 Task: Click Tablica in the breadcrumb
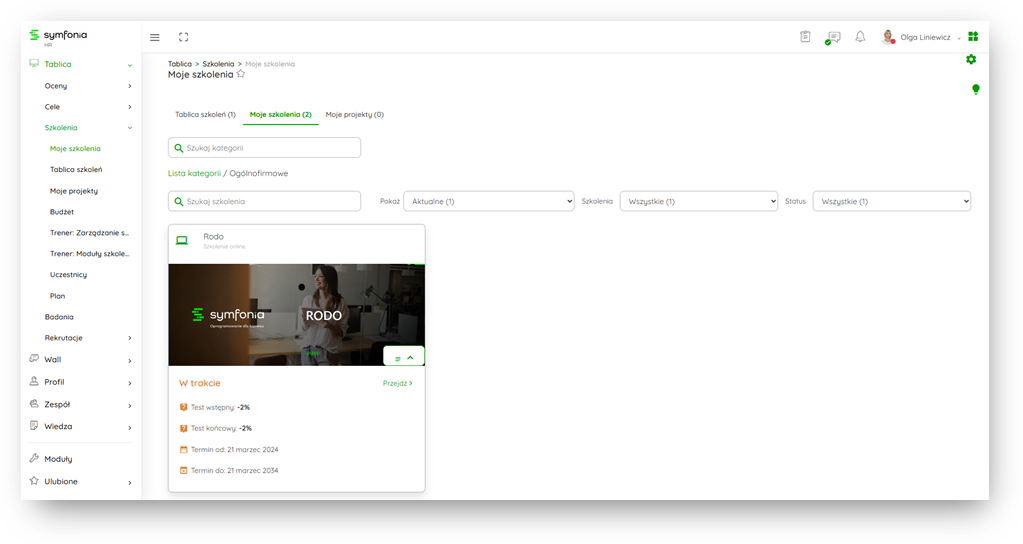[x=179, y=64]
